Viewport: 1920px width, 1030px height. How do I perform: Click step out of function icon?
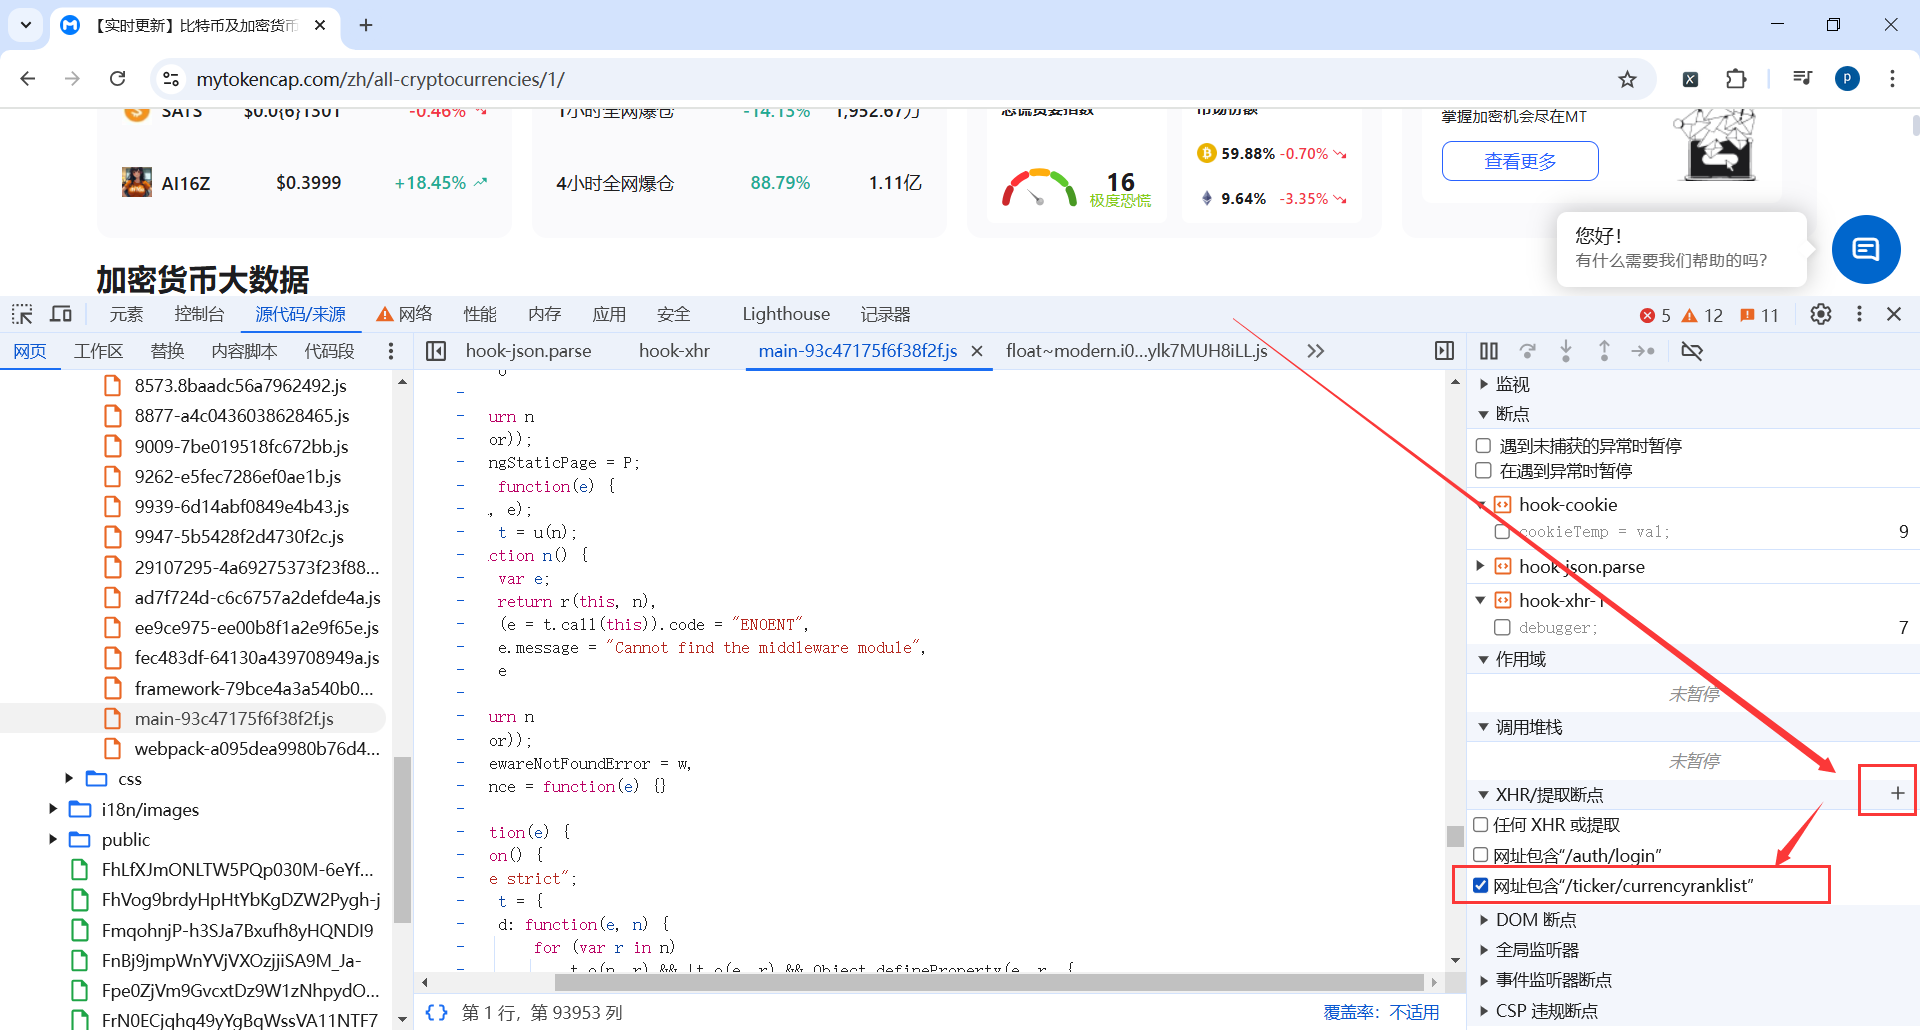click(x=1604, y=351)
